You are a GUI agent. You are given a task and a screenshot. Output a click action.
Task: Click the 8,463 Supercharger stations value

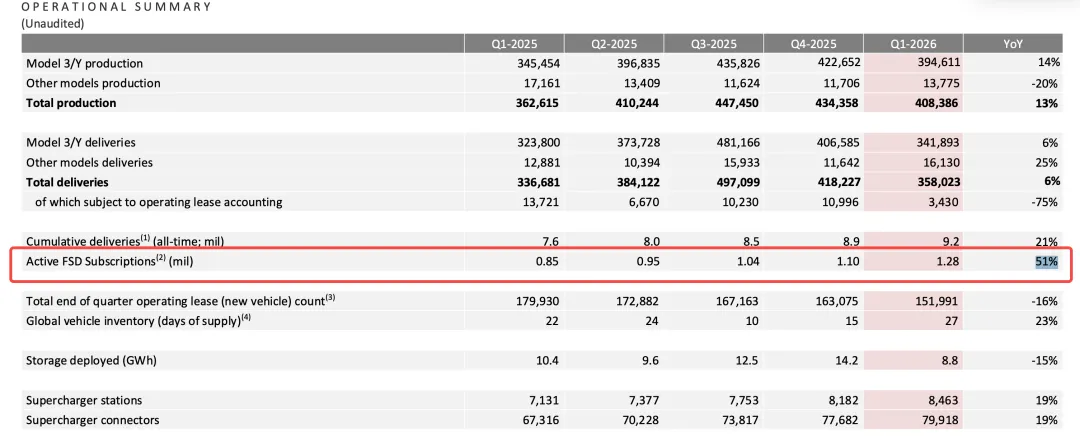coord(944,401)
